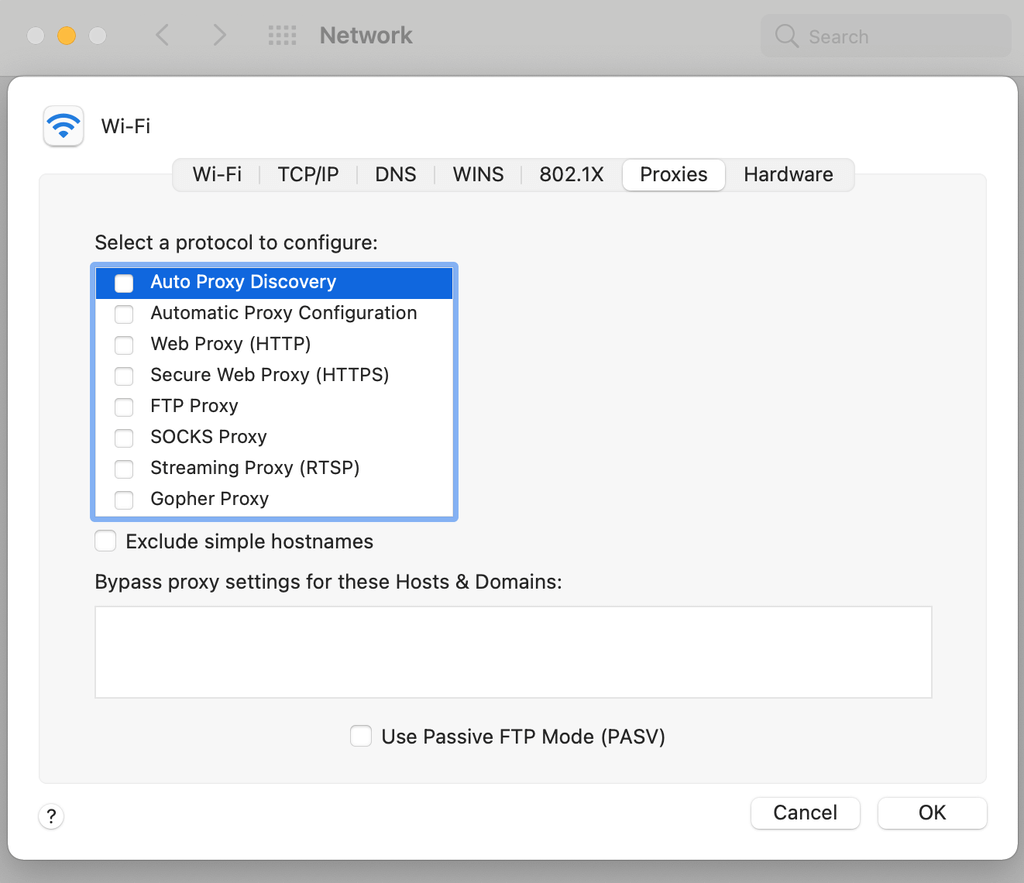The height and width of the screenshot is (883, 1024).
Task: Open the 802.1X tab
Action: click(571, 174)
